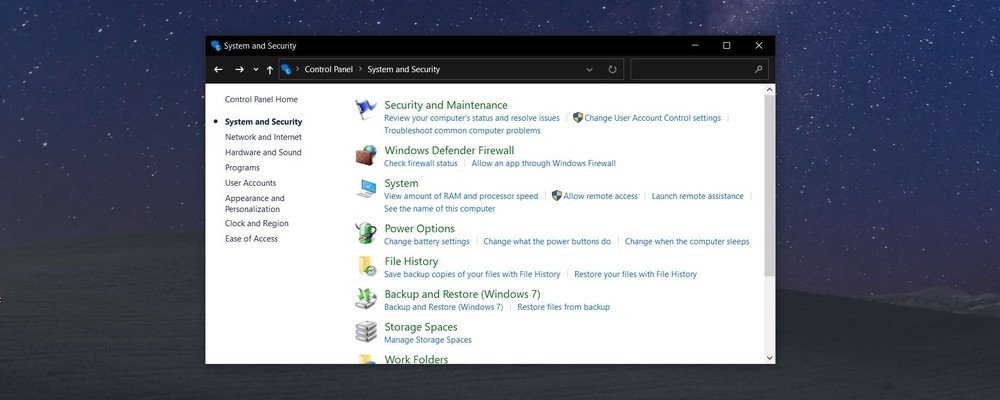Click the title bar System and Security icon
1000x400 pixels.
(x=216, y=46)
